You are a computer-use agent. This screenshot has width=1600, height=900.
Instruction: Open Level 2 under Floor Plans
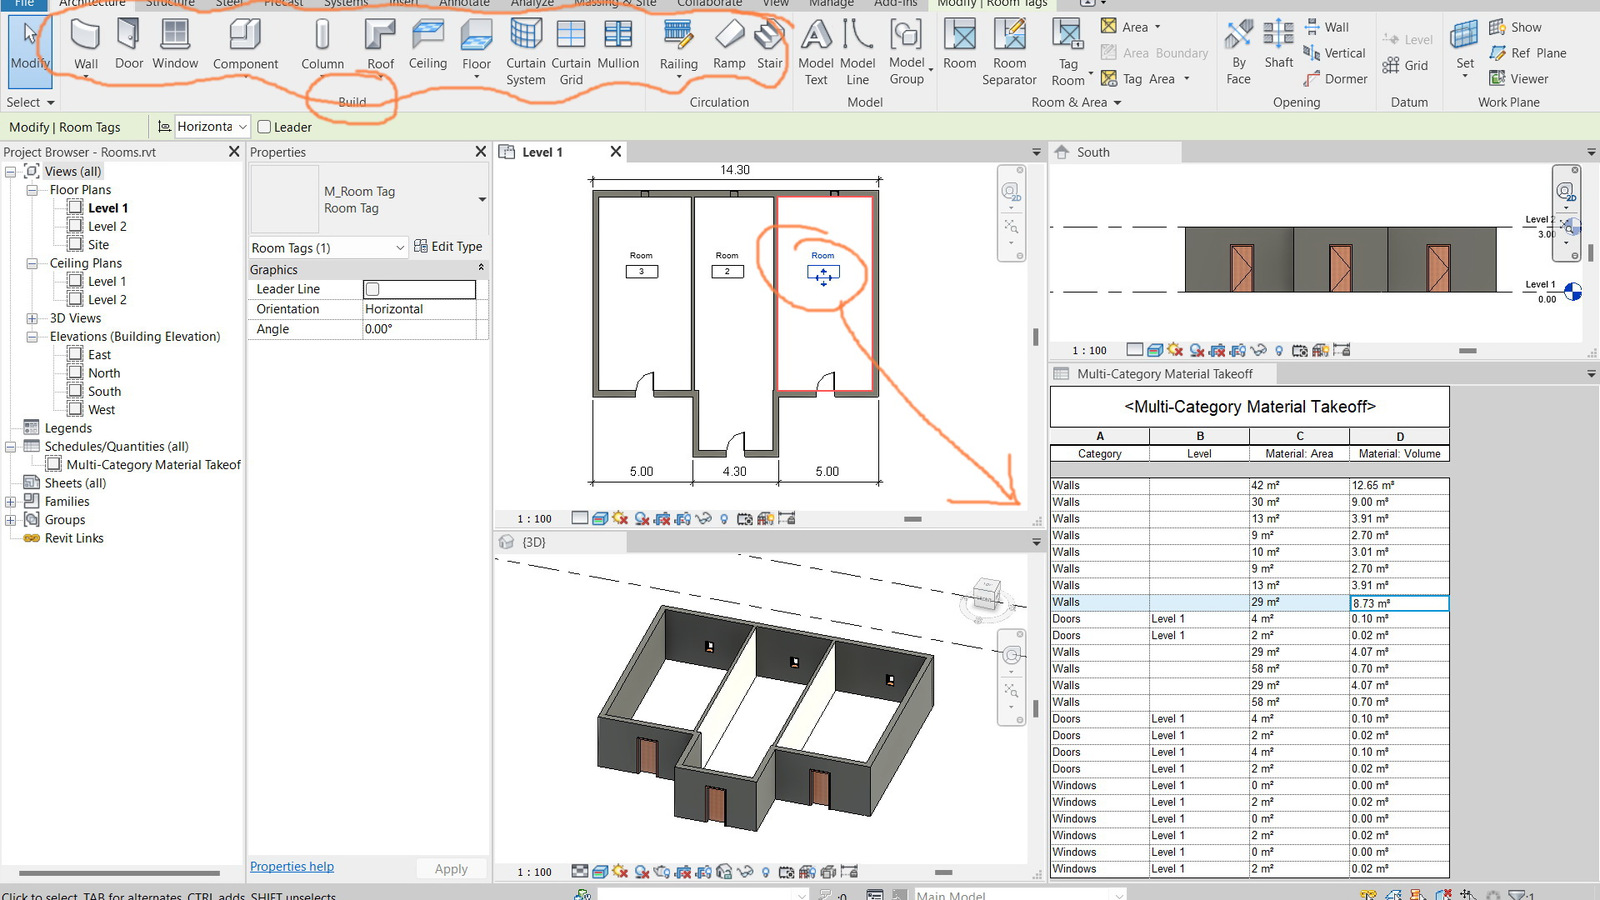click(107, 227)
